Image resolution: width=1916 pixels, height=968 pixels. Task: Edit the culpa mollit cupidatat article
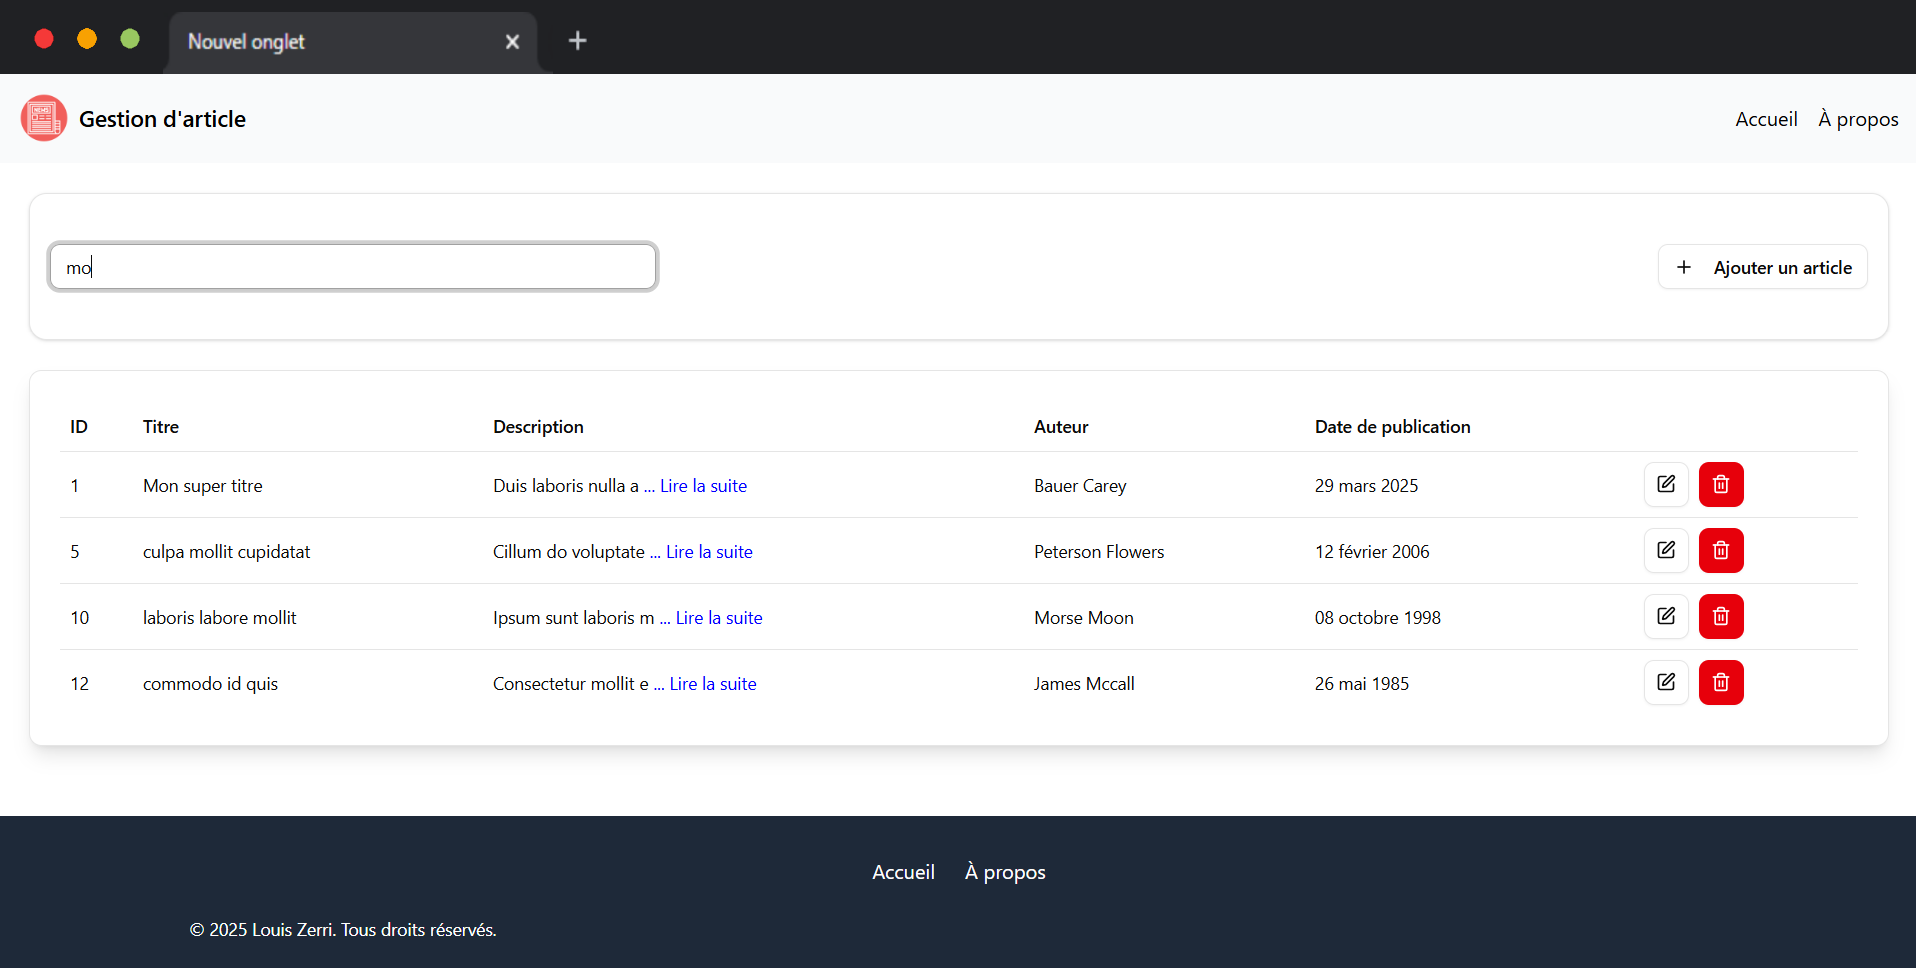[1665, 551]
